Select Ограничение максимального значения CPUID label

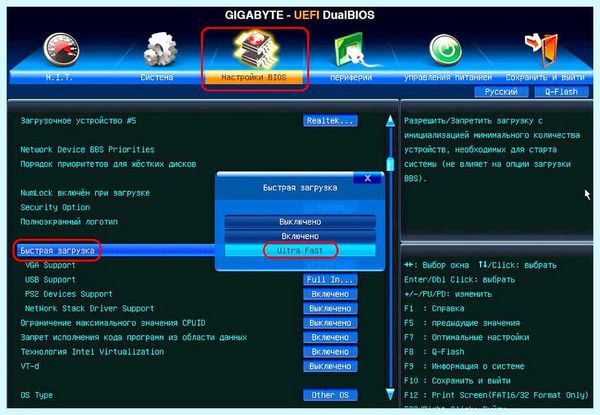point(113,323)
